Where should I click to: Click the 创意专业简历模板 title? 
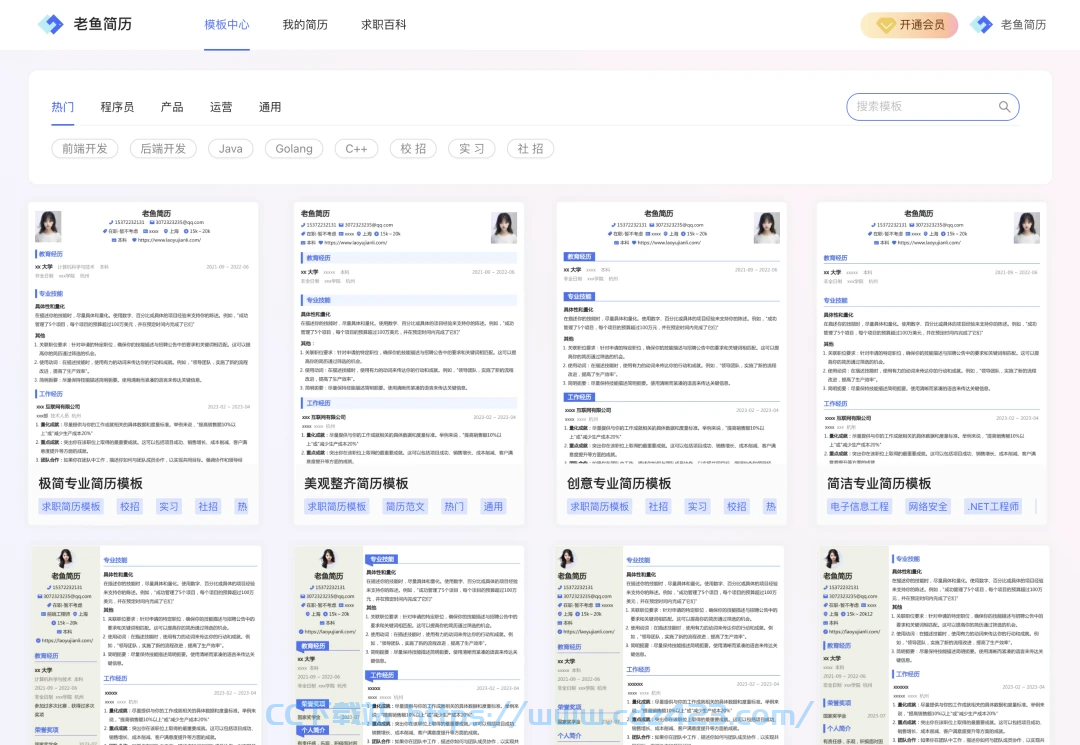[x=619, y=483]
